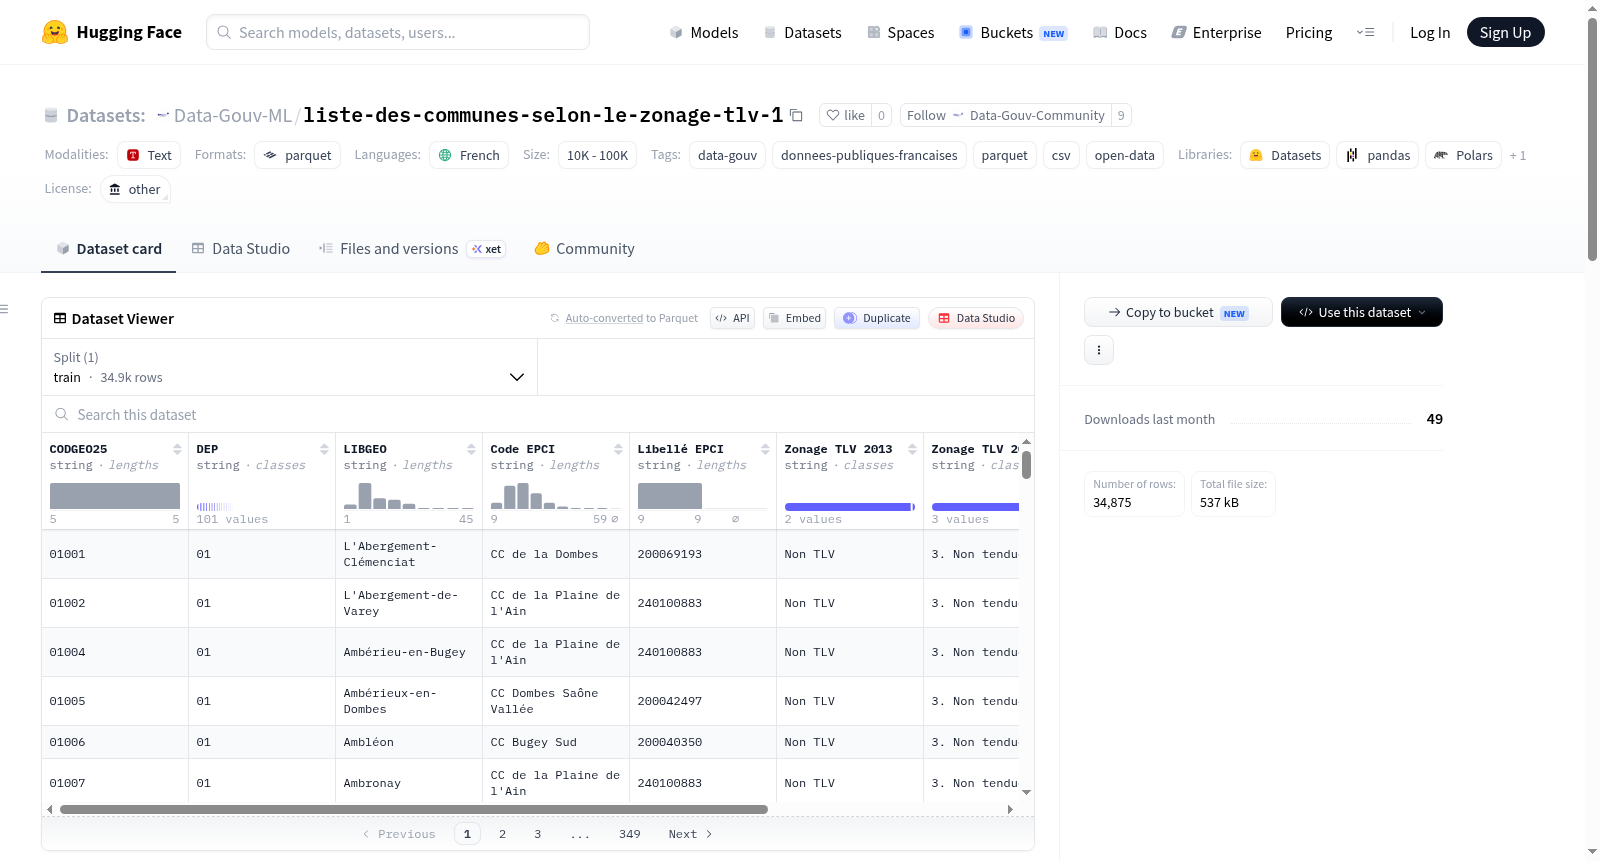Expand the Split train dropdown
Screen dimensions: 1600x861
click(x=289, y=367)
